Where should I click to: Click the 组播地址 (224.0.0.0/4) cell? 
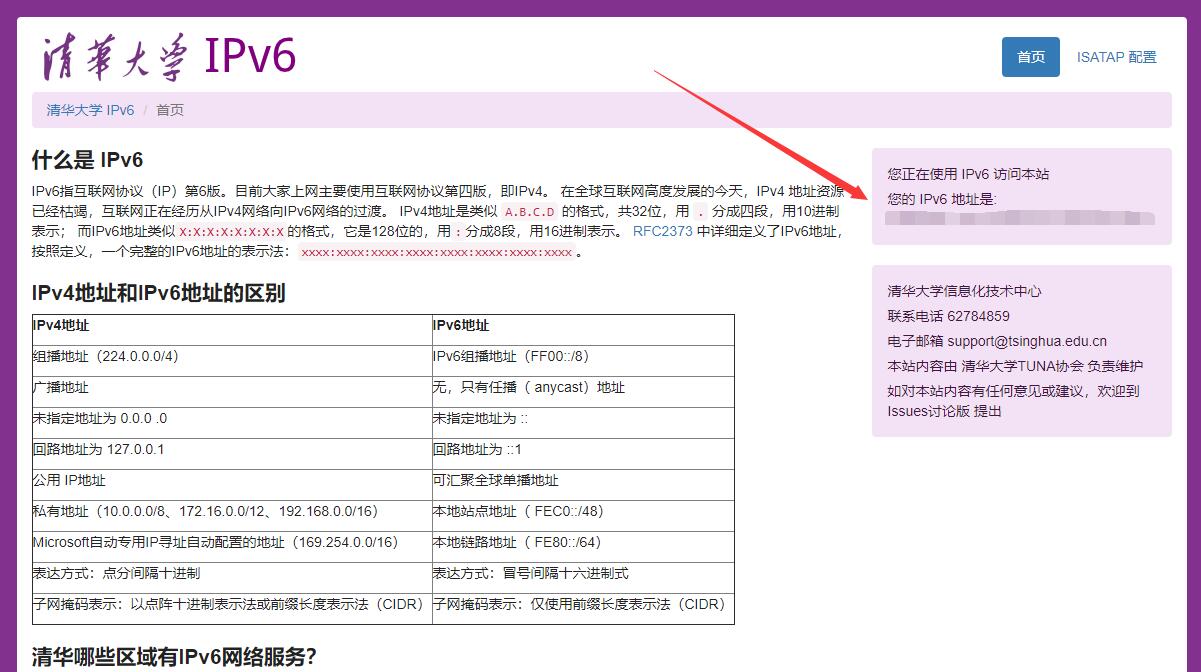pos(232,360)
